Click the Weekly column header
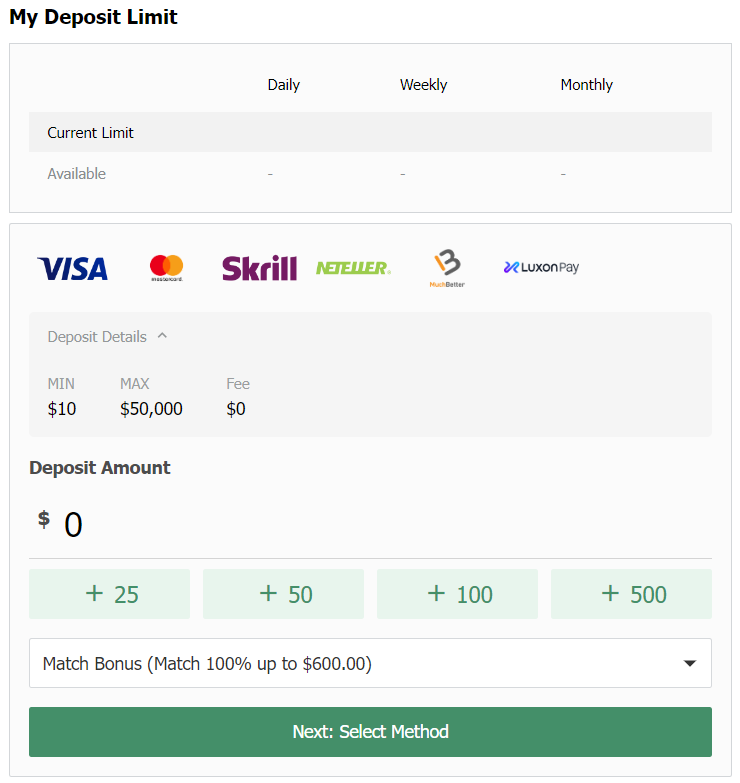This screenshot has height=783, width=740. pyautogui.click(x=423, y=85)
